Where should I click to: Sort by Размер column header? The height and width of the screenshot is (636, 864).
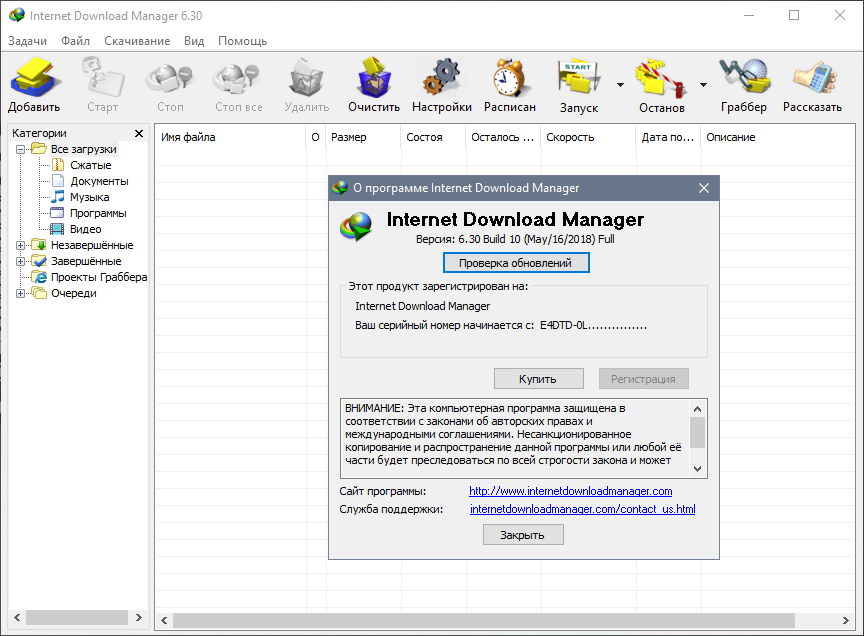coord(364,137)
